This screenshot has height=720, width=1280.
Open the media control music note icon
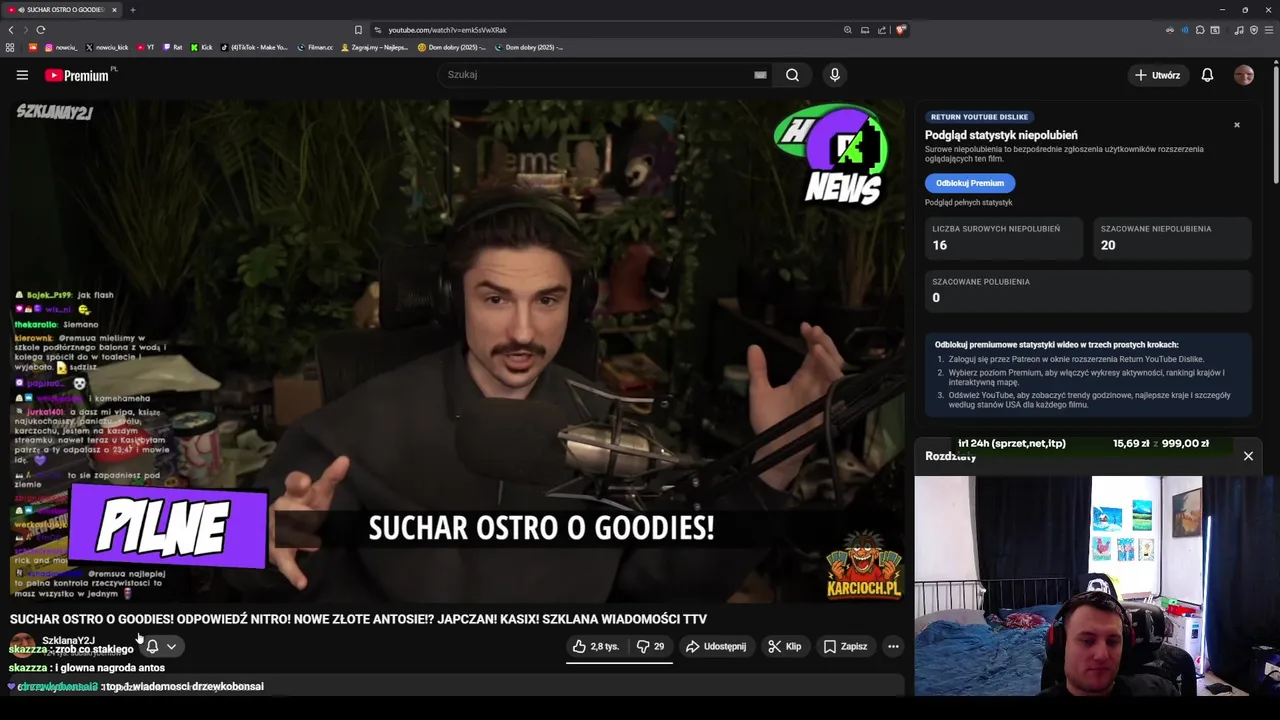[x=1239, y=30]
